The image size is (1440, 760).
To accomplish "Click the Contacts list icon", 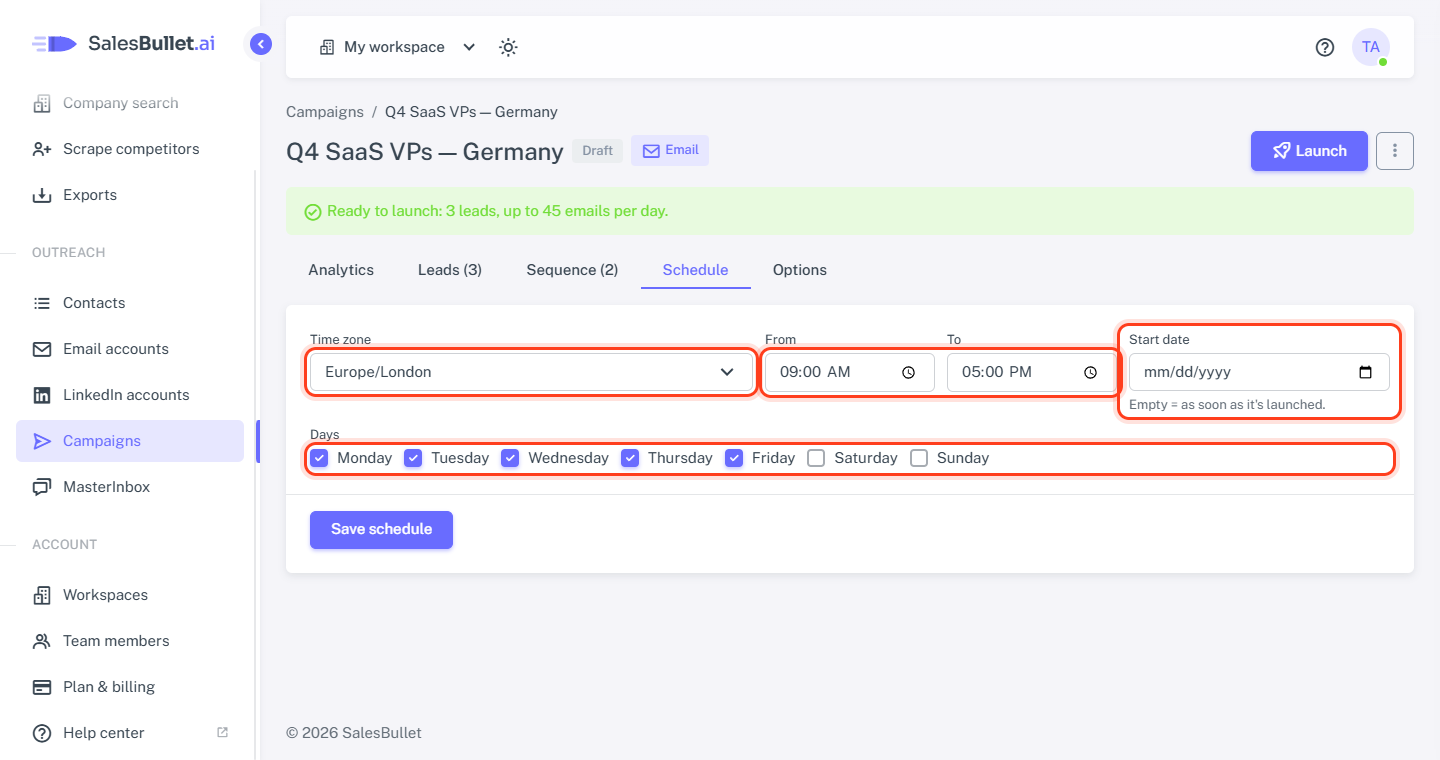I will (42, 303).
